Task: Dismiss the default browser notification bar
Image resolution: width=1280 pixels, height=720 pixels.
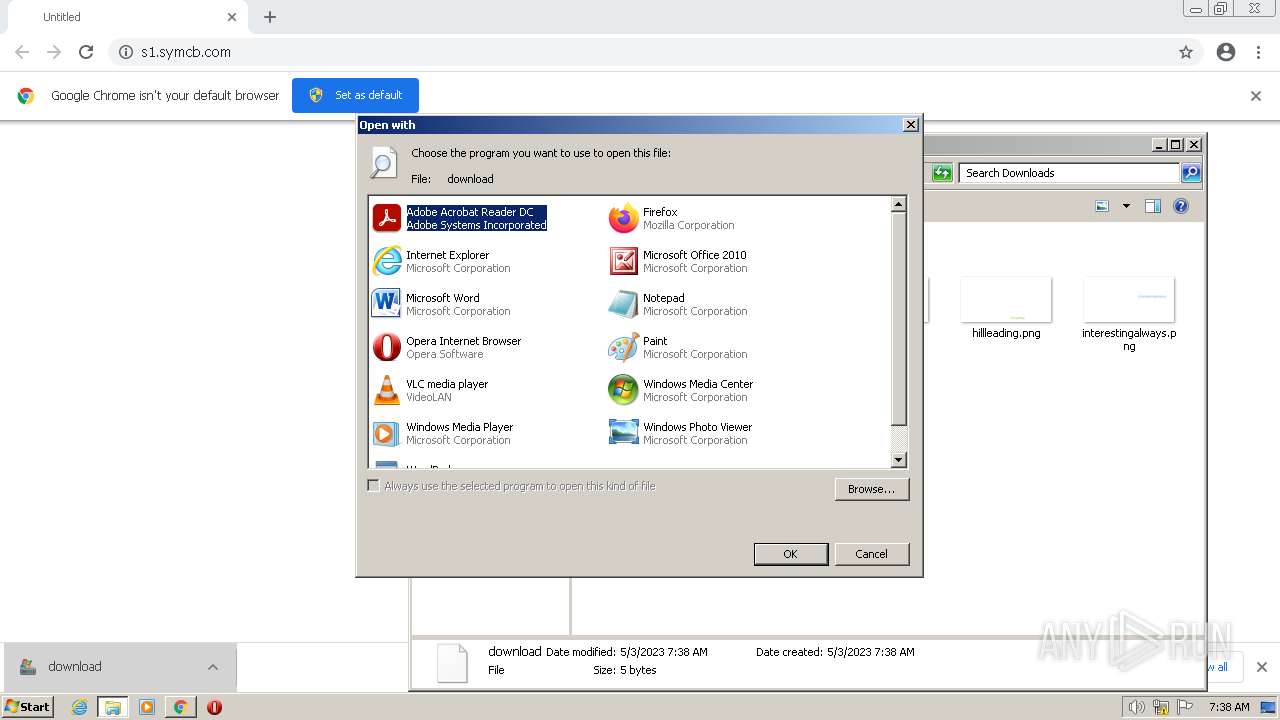Action: pos(1256,96)
